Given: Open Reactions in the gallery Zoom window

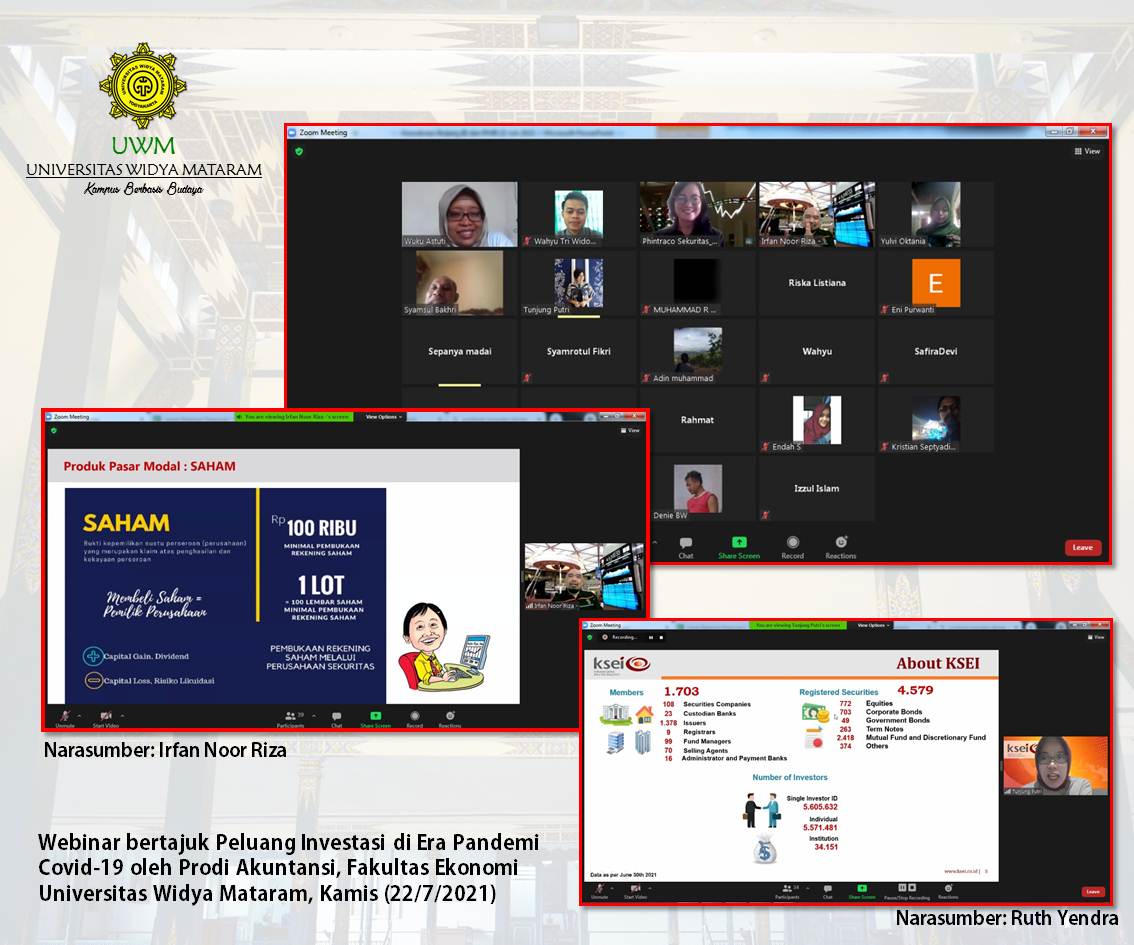Looking at the screenshot, I should pyautogui.click(x=840, y=546).
